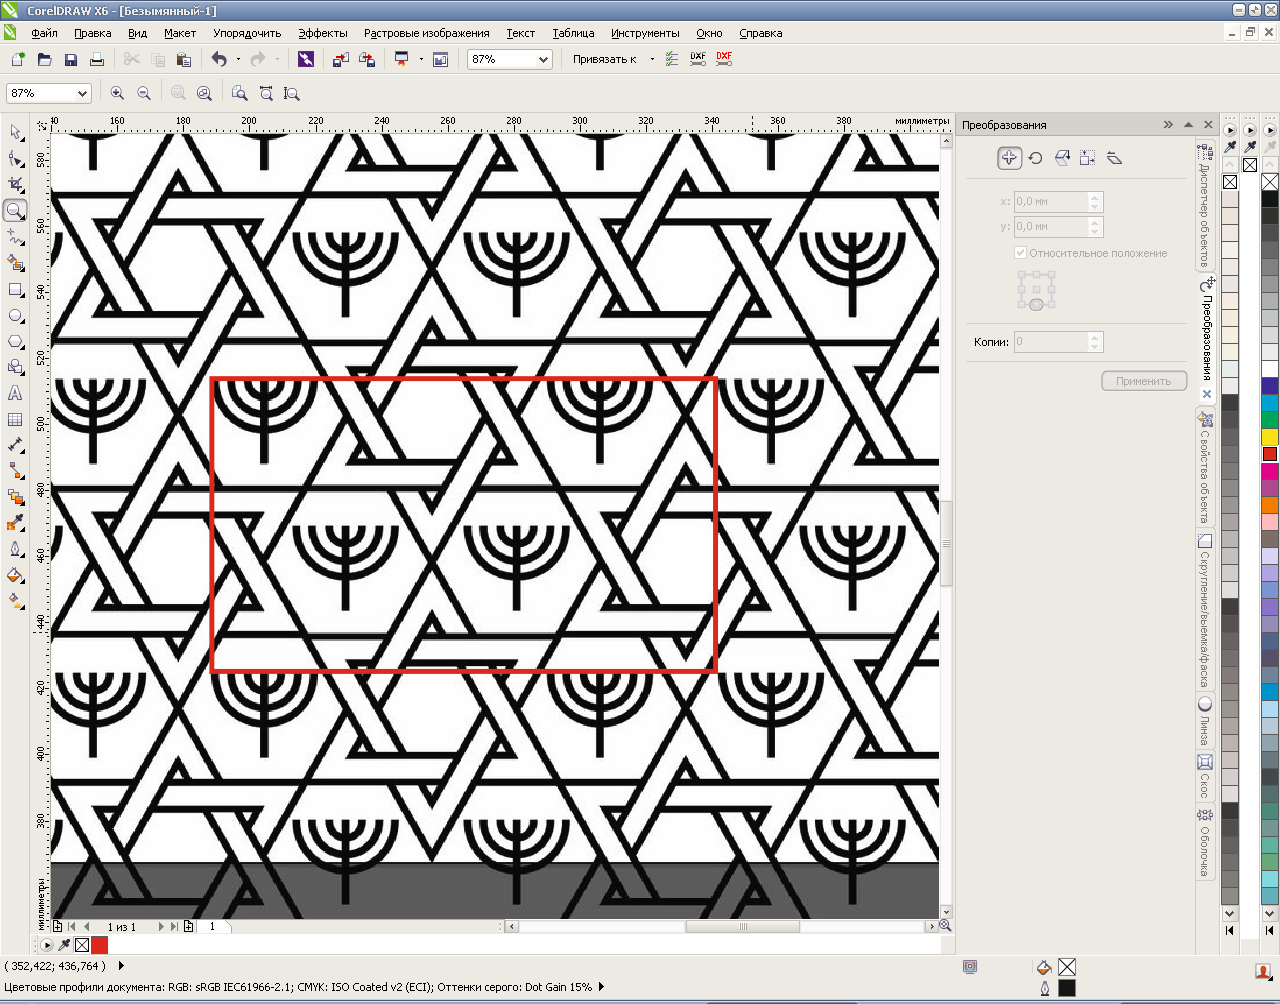Select the Ellipse tool

[x=15, y=315]
